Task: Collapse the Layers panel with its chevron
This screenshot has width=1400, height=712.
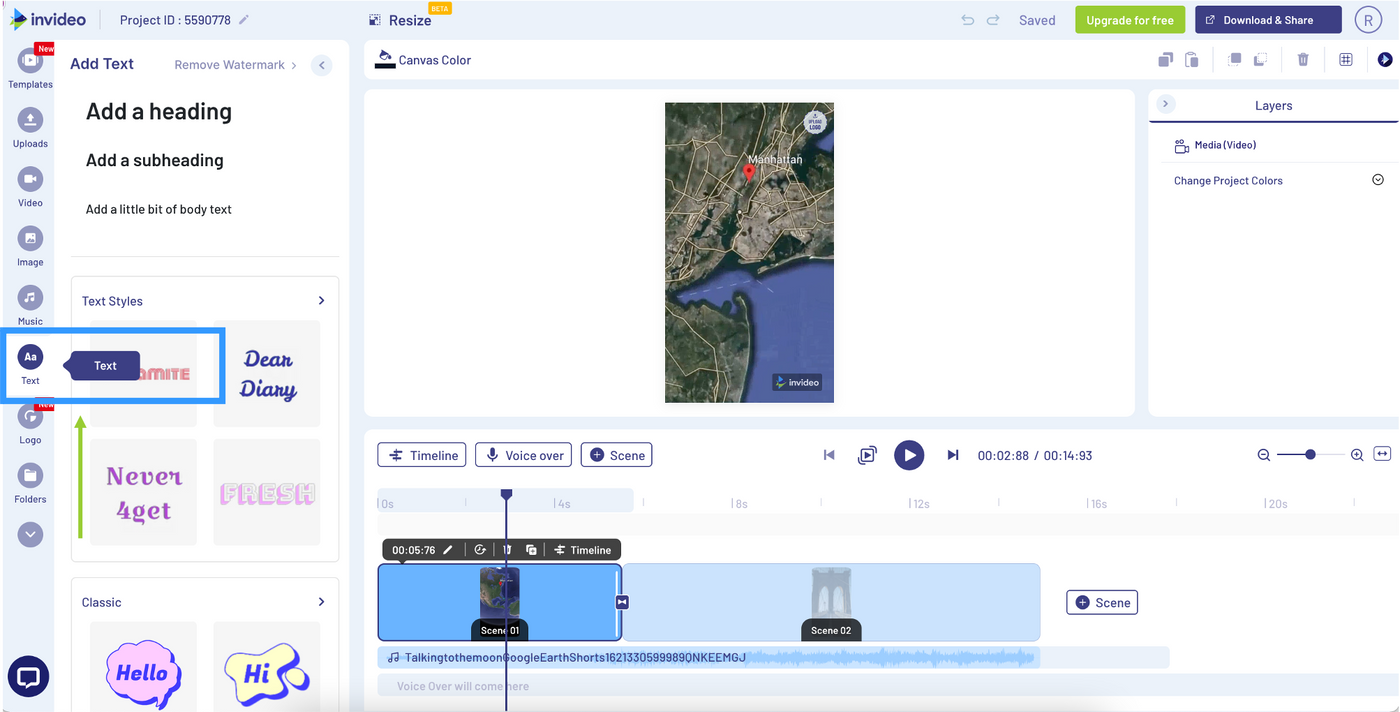Action: 1165,103
